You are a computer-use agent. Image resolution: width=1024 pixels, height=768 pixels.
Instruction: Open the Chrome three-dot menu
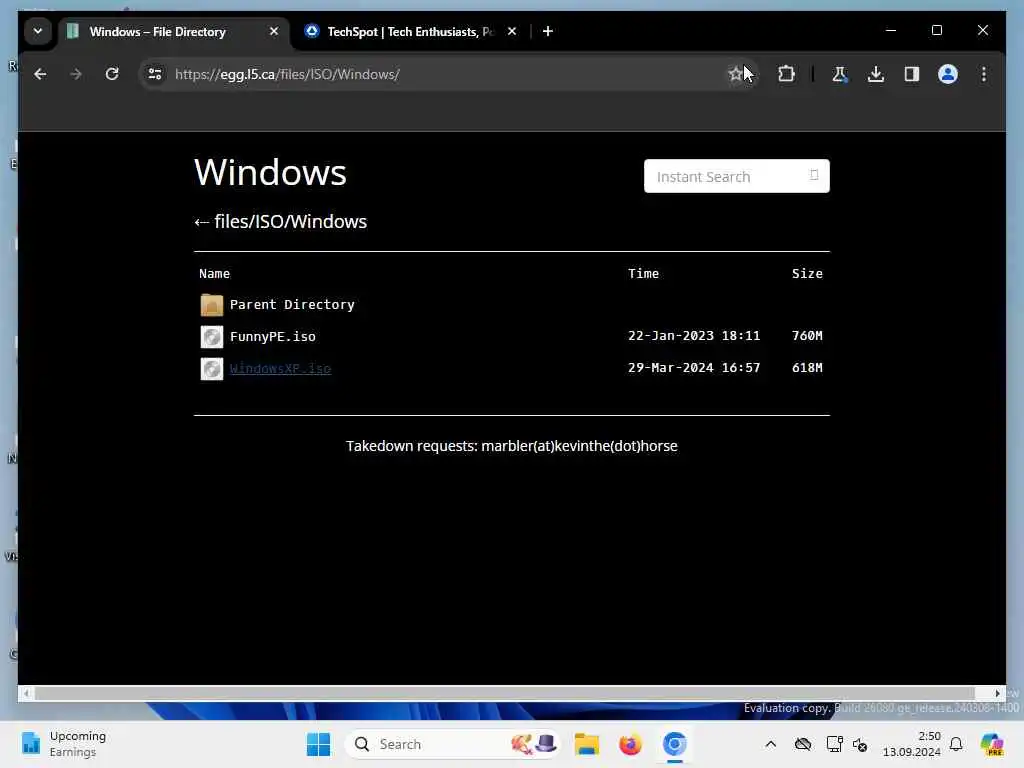click(984, 74)
